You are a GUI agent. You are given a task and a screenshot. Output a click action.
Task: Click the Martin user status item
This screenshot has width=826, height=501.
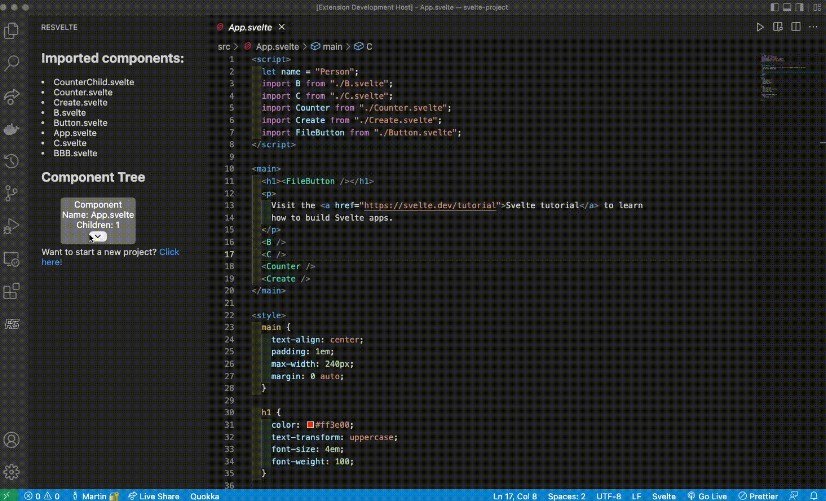point(95,496)
